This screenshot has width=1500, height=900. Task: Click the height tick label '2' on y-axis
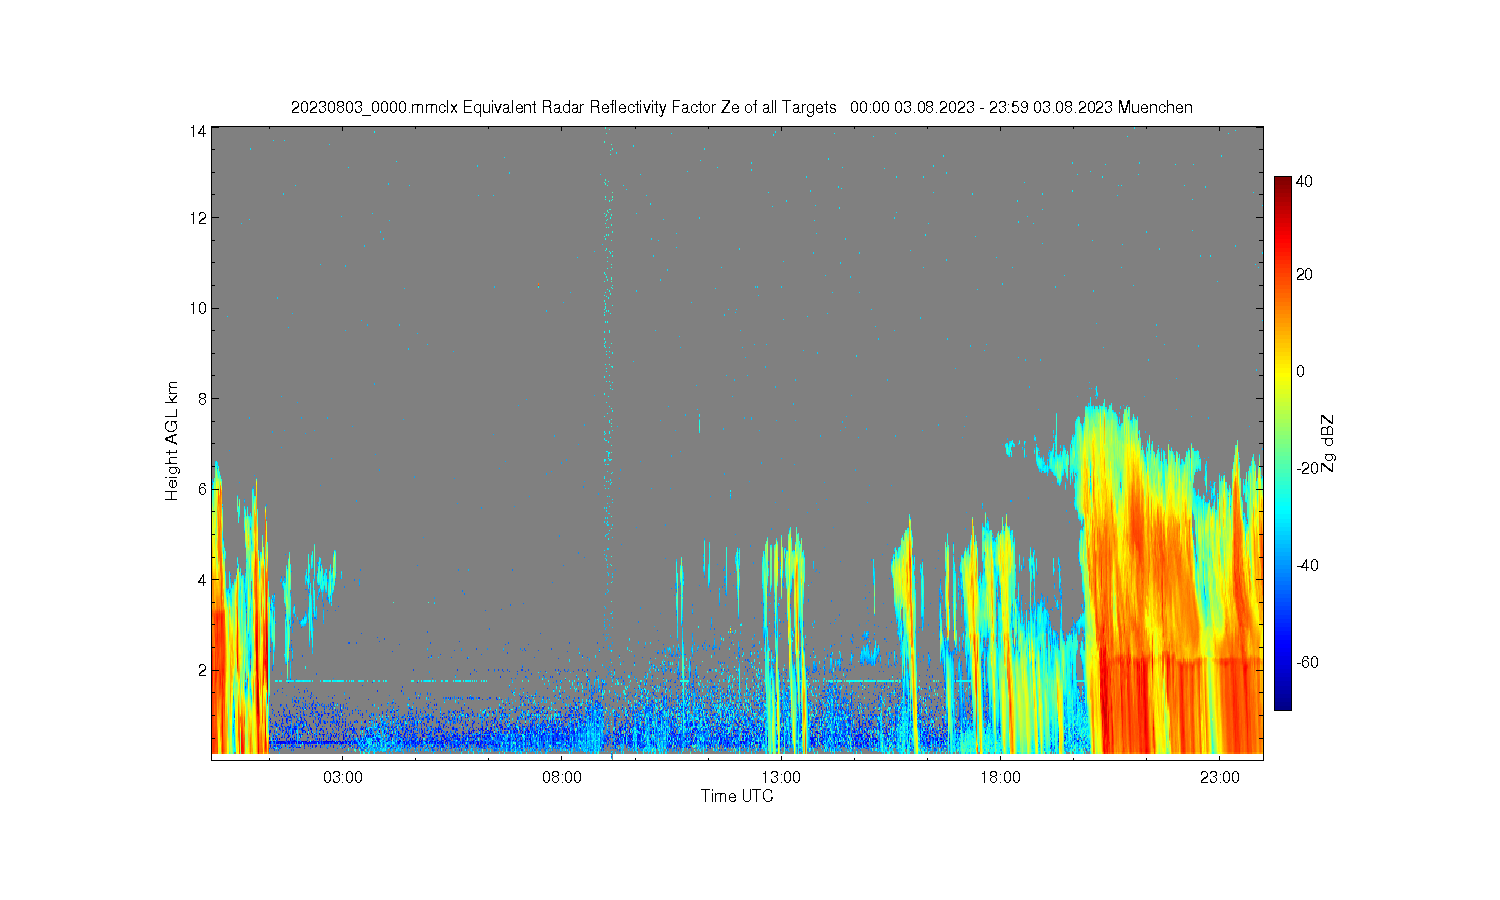(202, 670)
